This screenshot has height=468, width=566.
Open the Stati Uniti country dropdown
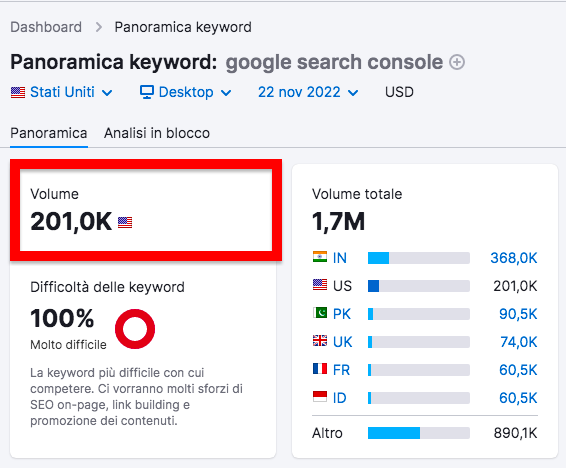coord(61,92)
